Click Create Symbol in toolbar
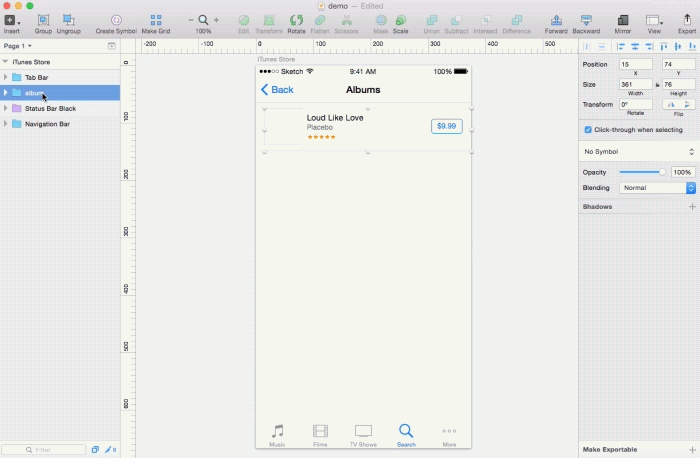Screen dimensions: 700x458 (116, 24)
